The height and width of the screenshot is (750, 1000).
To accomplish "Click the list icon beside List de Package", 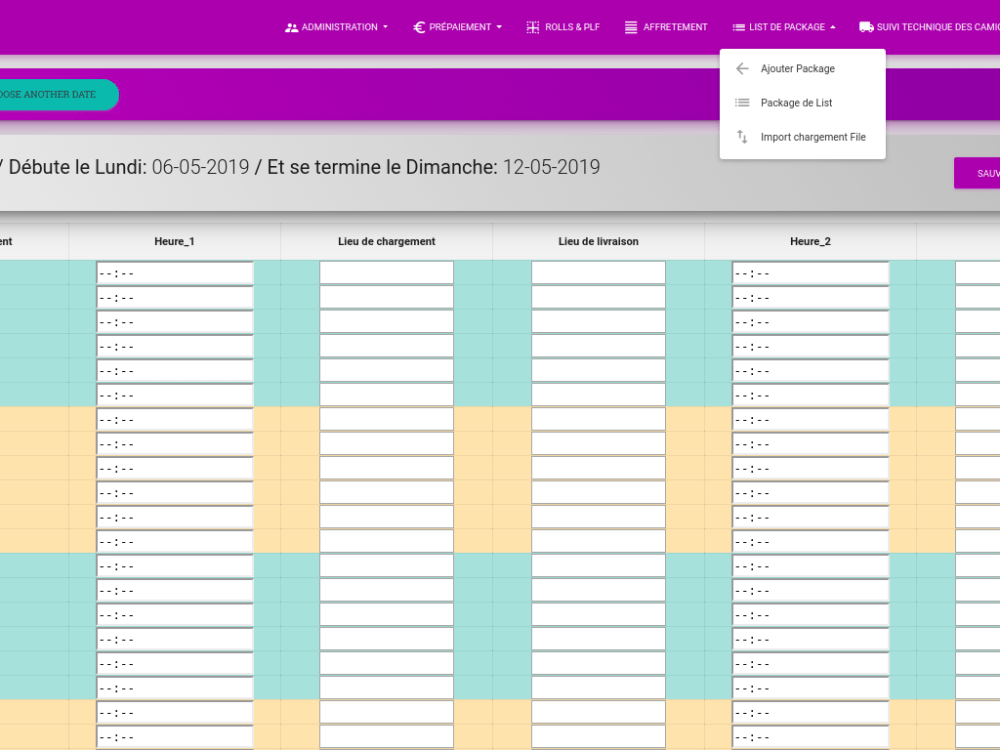I will click(739, 27).
